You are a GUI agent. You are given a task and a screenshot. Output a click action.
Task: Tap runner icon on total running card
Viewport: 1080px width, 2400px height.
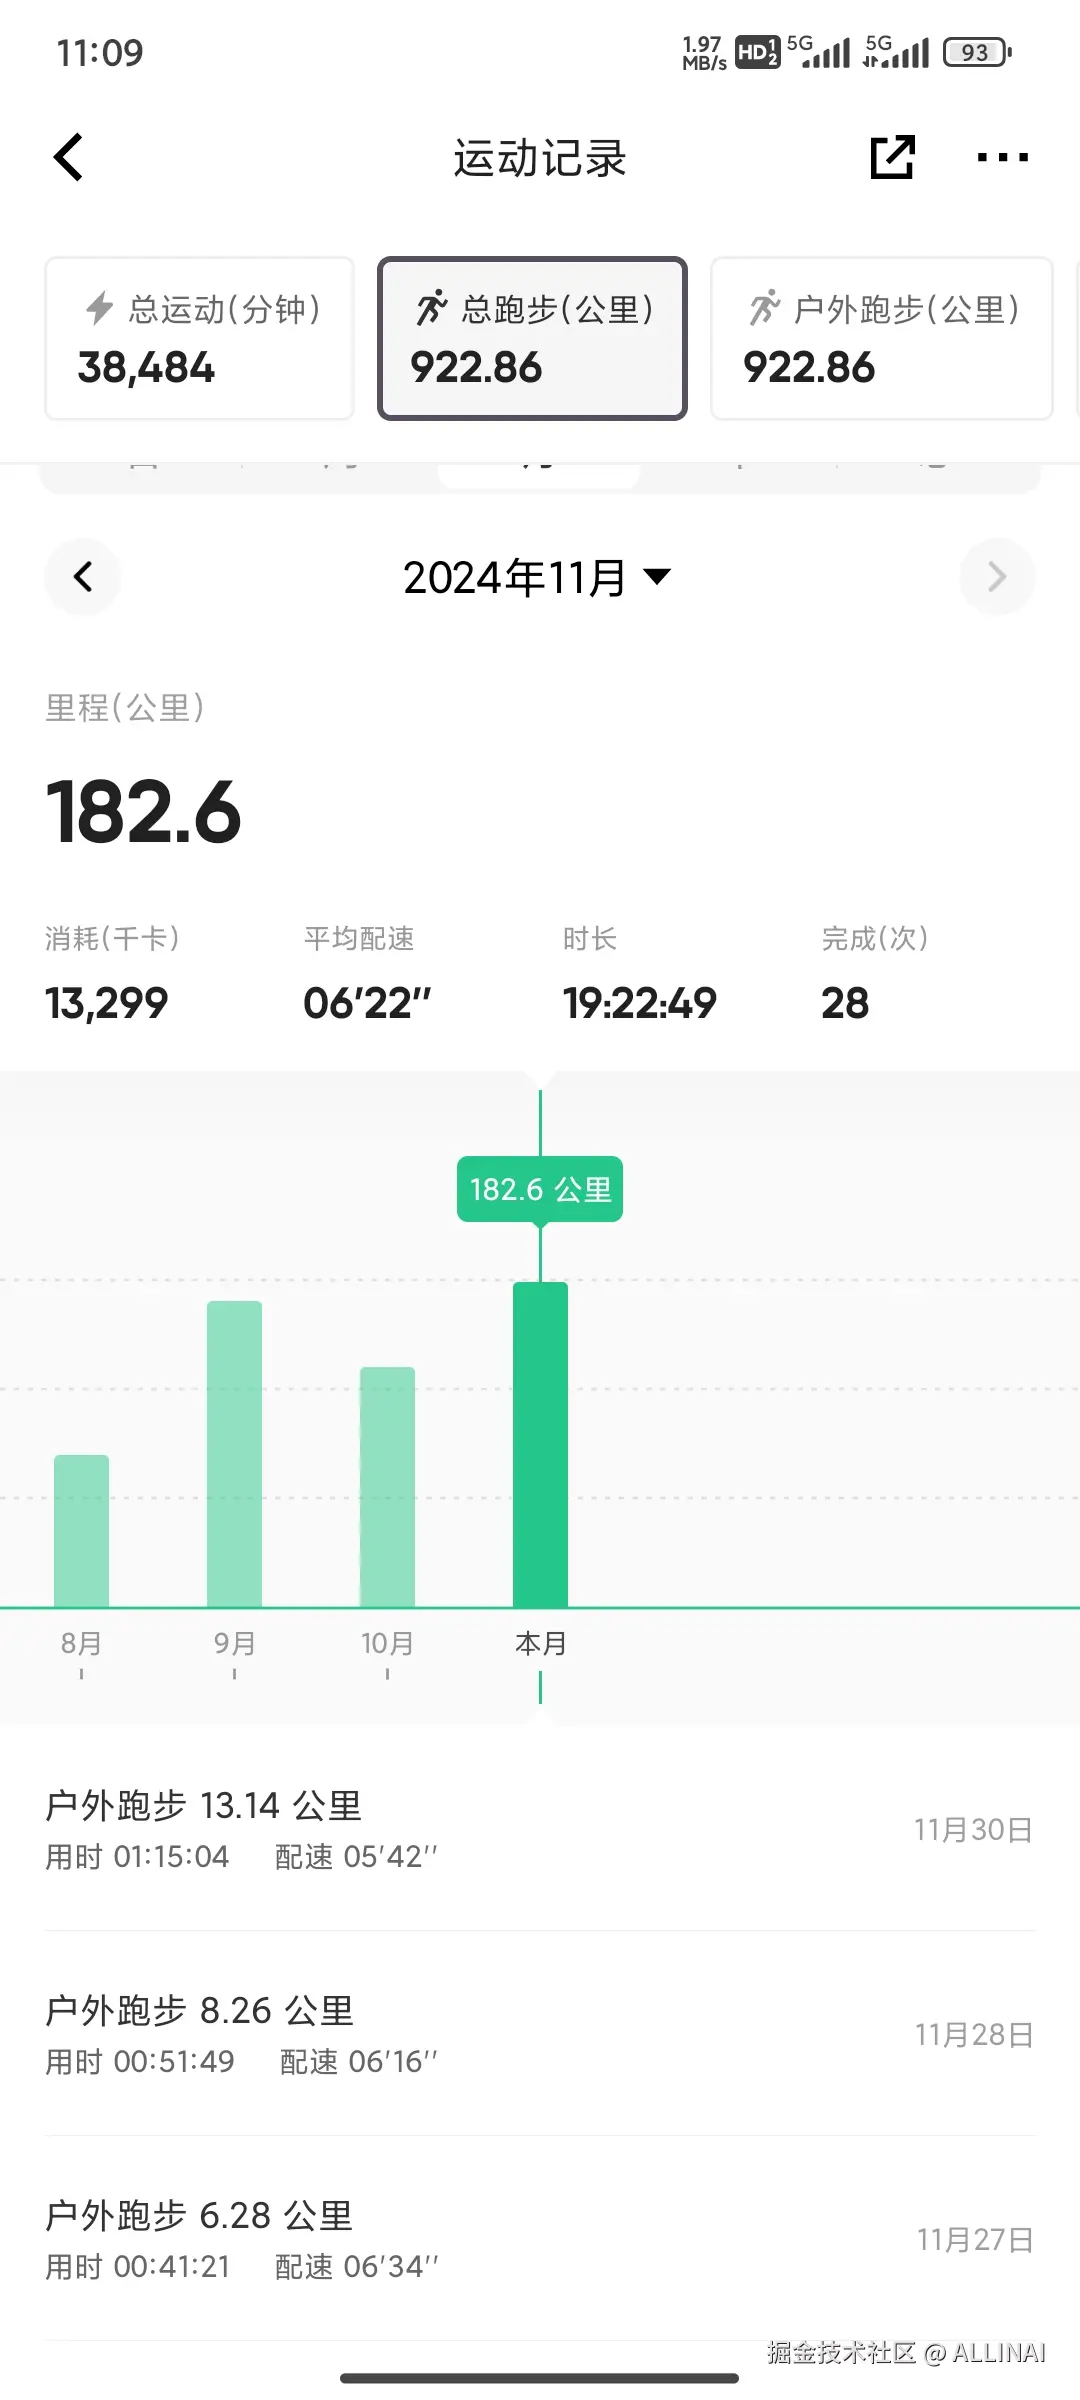[x=432, y=309]
